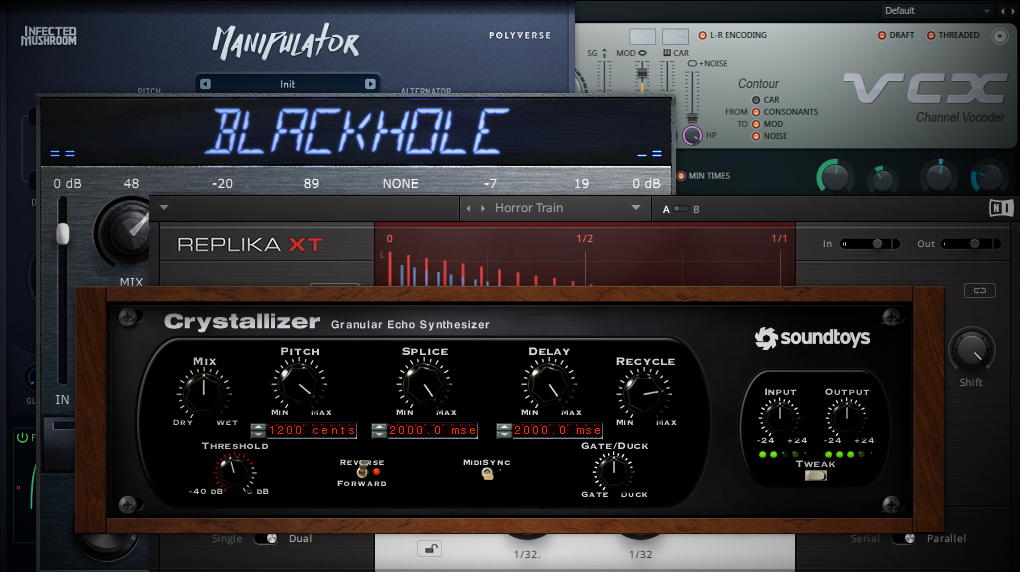
Task: Click the pink HP knob in VCX
Action: (692, 135)
